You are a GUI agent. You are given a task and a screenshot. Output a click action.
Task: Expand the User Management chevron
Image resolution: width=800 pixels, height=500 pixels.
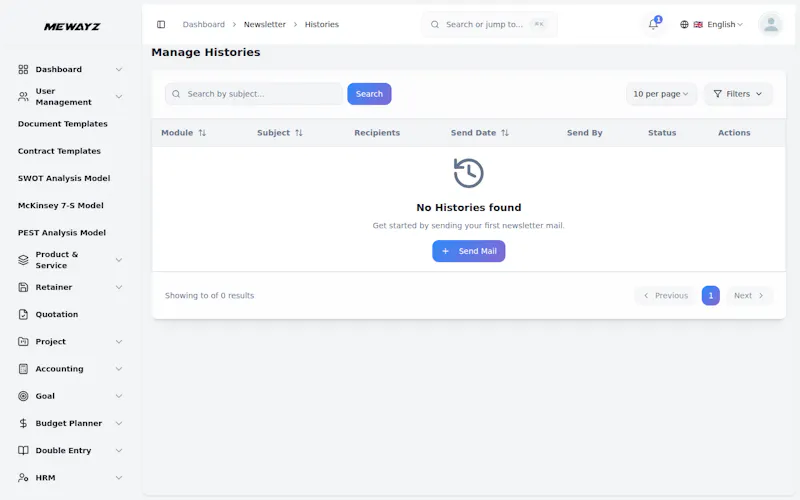[119, 96]
